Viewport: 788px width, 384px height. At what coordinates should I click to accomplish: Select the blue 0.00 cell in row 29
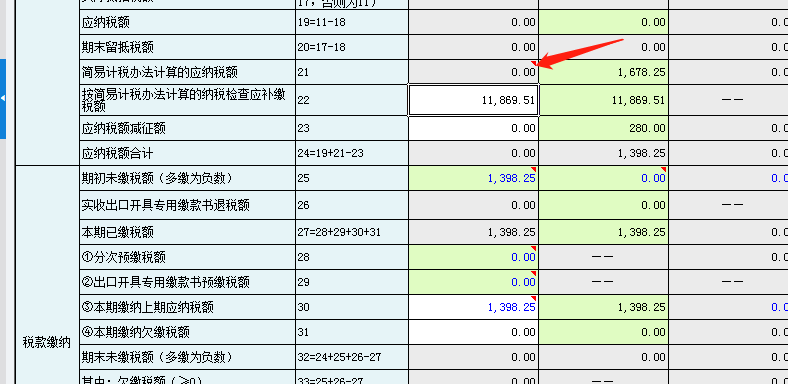click(x=473, y=282)
